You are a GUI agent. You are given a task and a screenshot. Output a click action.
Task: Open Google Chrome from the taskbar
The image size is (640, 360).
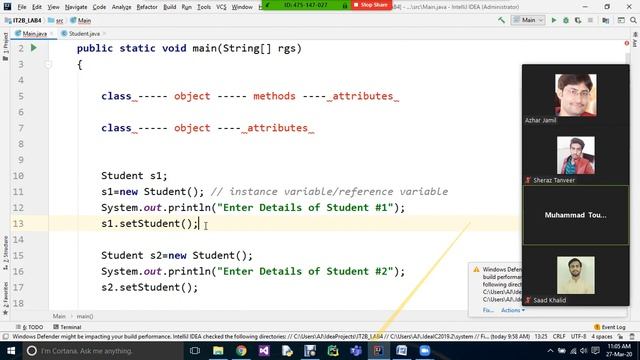pos(241,351)
